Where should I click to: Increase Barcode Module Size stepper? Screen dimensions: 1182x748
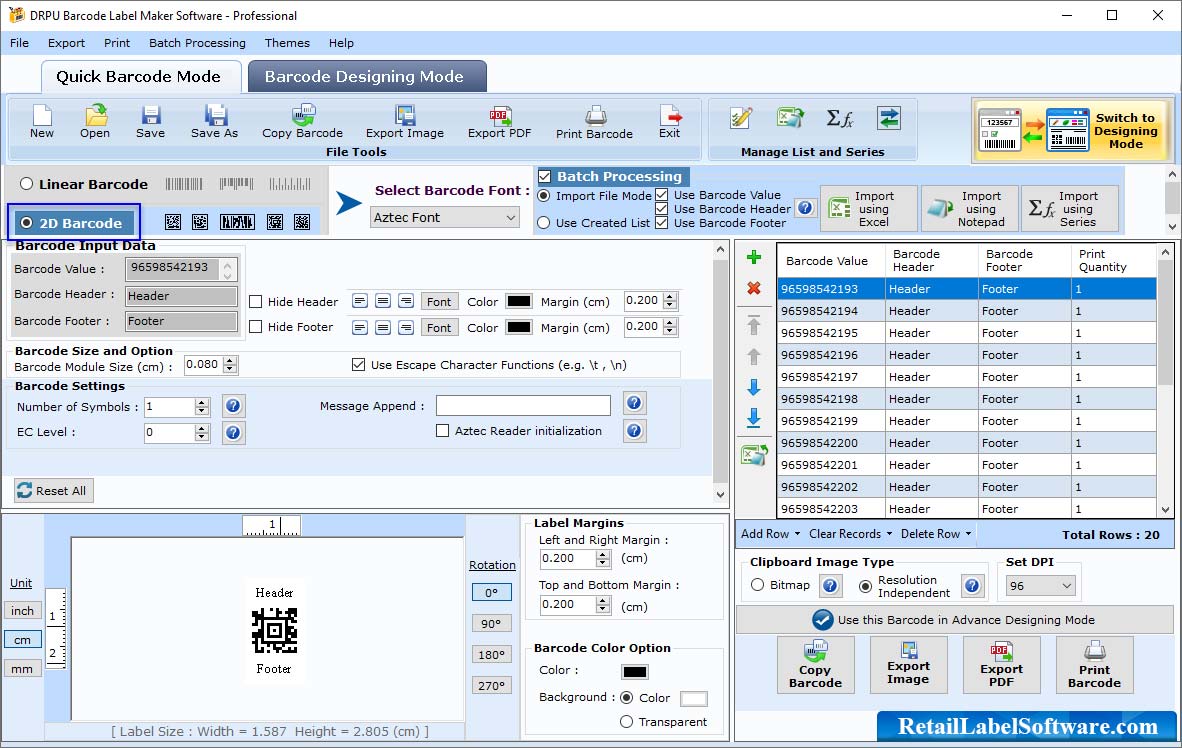[231, 360]
